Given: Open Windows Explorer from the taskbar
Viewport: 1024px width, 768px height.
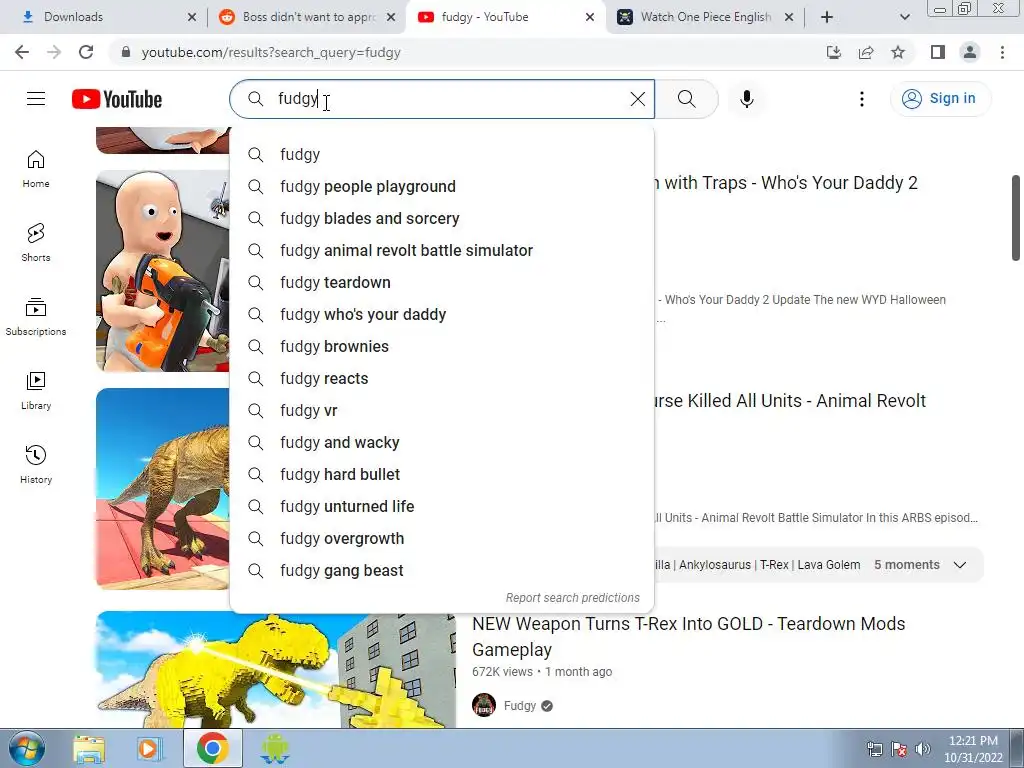Looking at the screenshot, I should pos(89,748).
